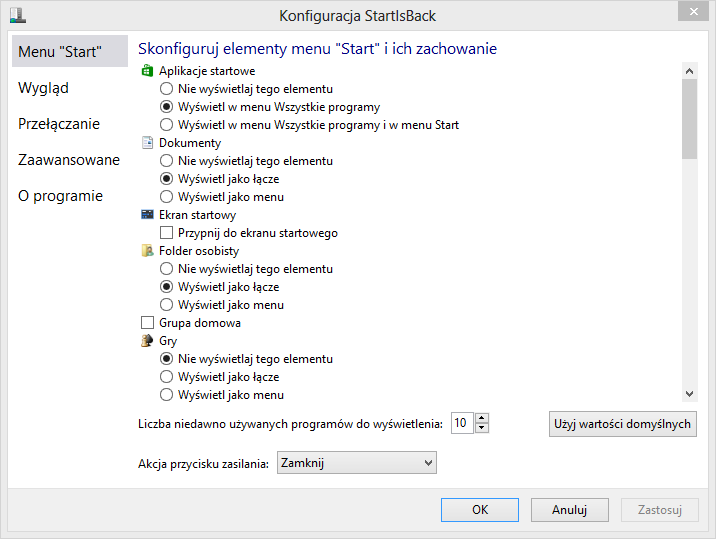Click the 'Dokumenty' group label
The height and width of the screenshot is (539, 716).
(x=190, y=143)
